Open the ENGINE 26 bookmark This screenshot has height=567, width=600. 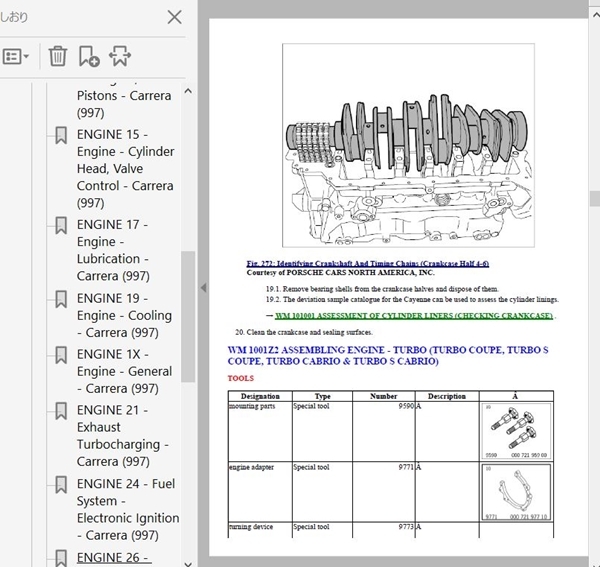coord(112,557)
